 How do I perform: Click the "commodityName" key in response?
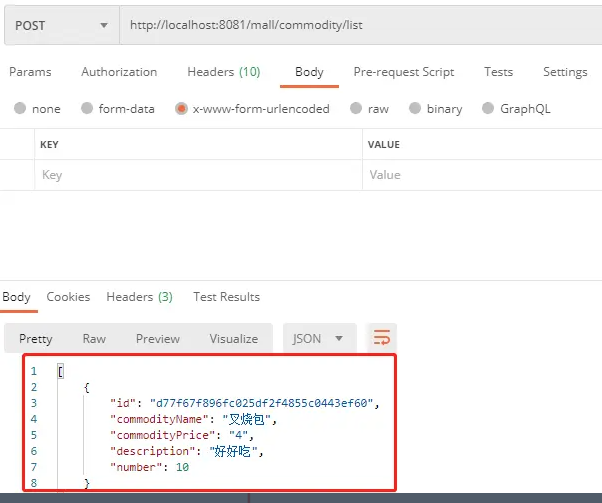[x=159, y=419]
